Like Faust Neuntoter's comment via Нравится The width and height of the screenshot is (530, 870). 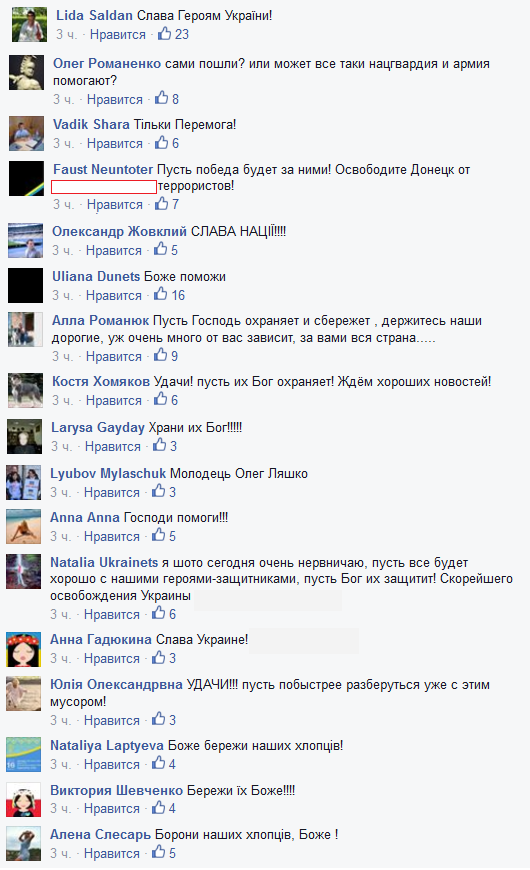115,205
